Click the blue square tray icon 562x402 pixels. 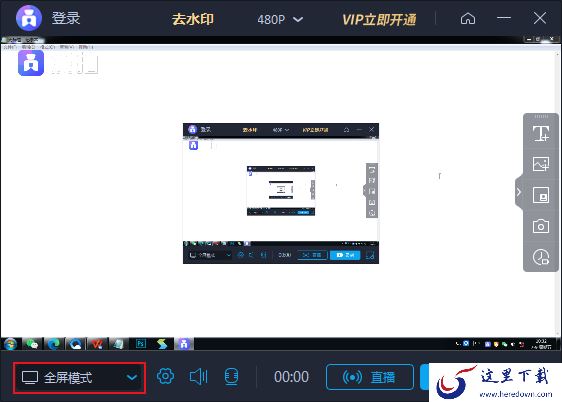[466, 343]
